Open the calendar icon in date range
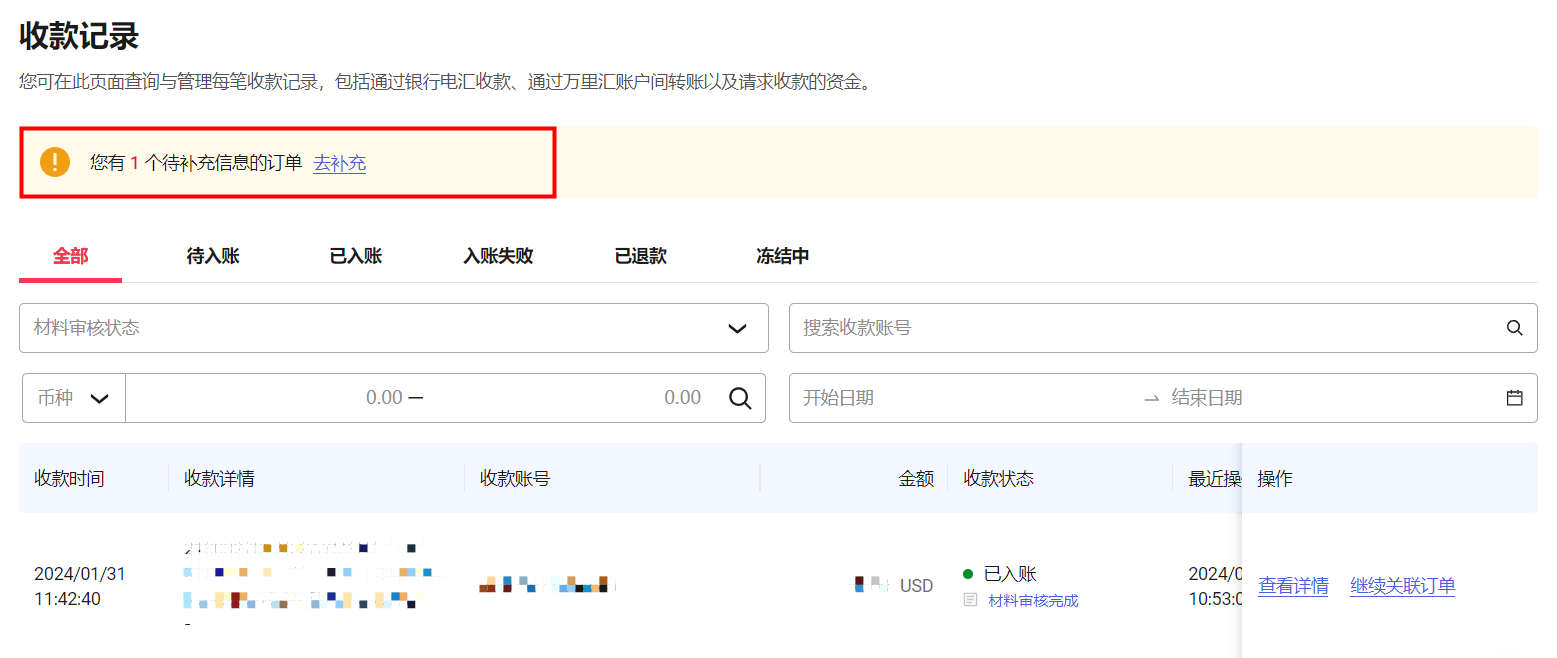The height and width of the screenshot is (658, 1557). [x=1514, y=398]
